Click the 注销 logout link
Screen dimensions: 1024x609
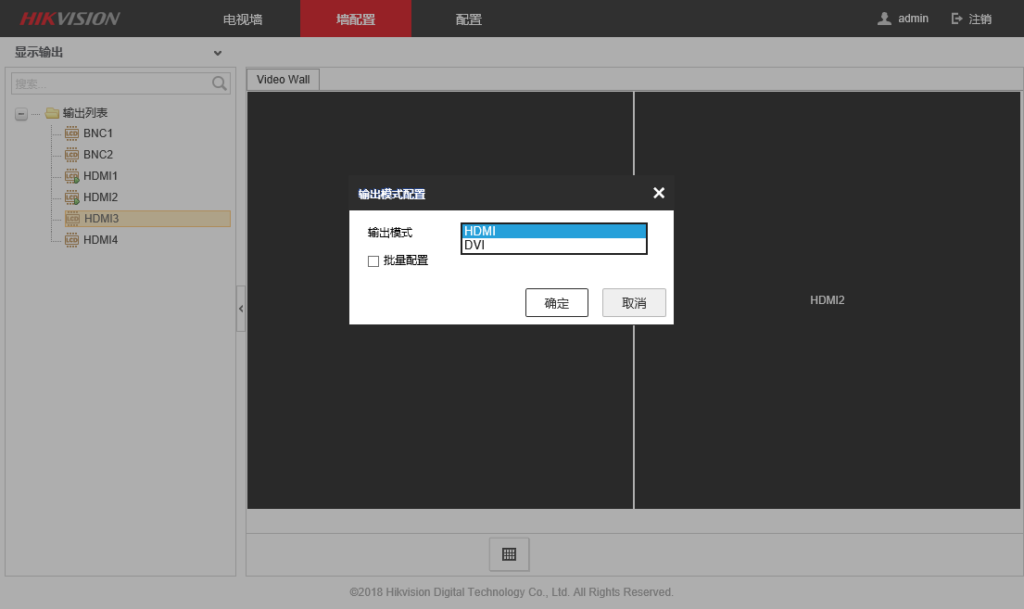[x=972, y=19]
